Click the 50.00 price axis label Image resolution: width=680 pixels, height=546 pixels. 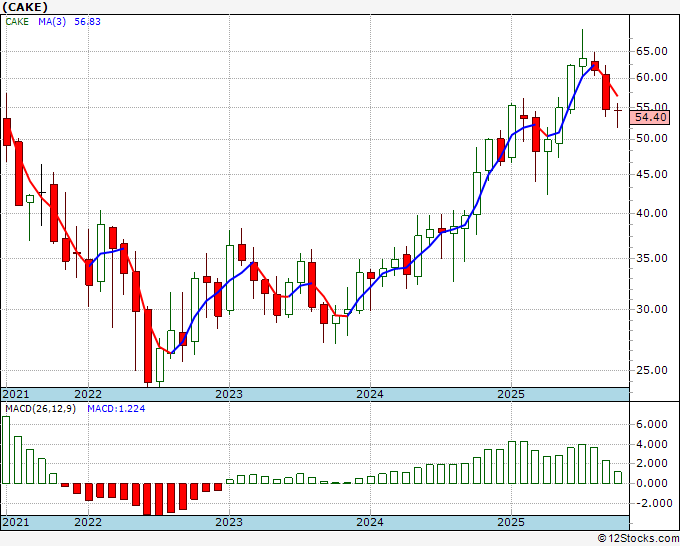click(x=651, y=138)
